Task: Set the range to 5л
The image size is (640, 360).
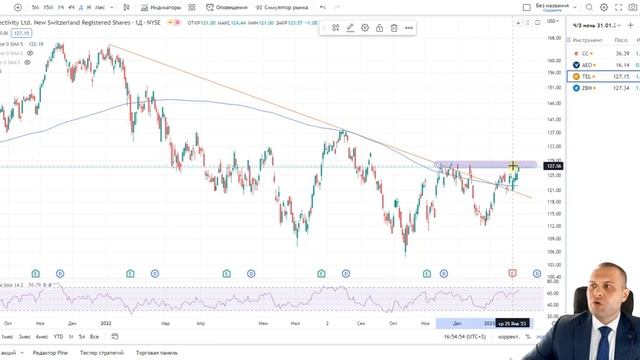Action: coord(82,337)
